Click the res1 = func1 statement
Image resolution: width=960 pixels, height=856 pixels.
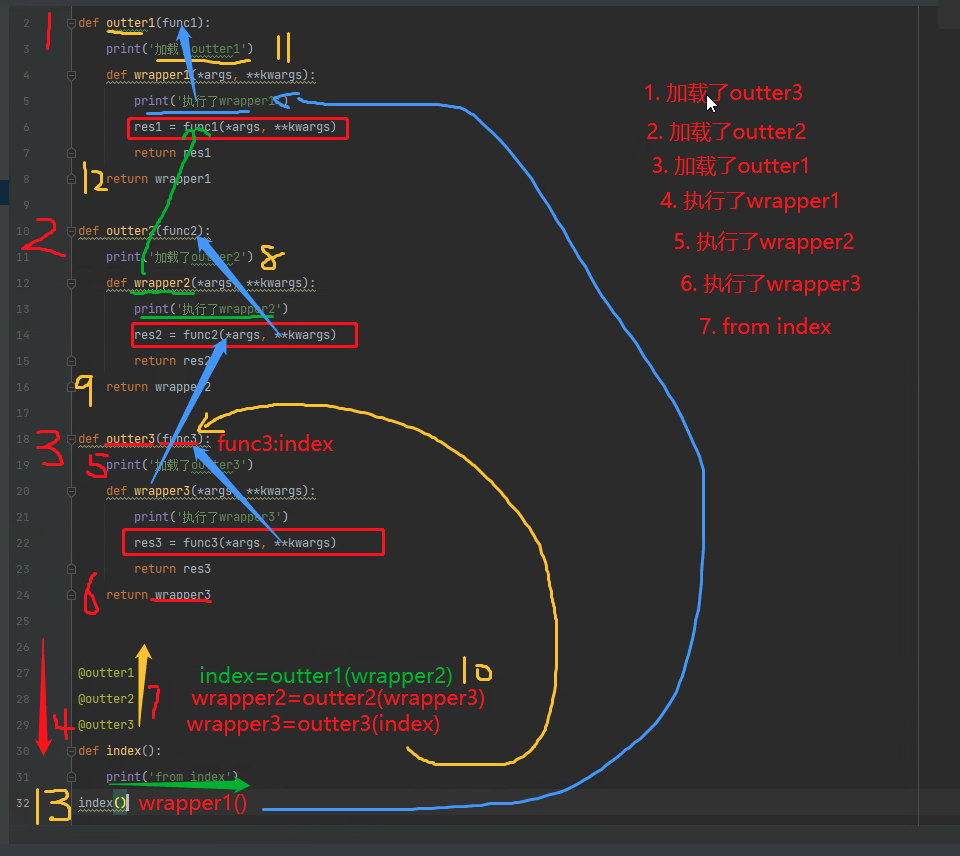[x=235, y=127]
